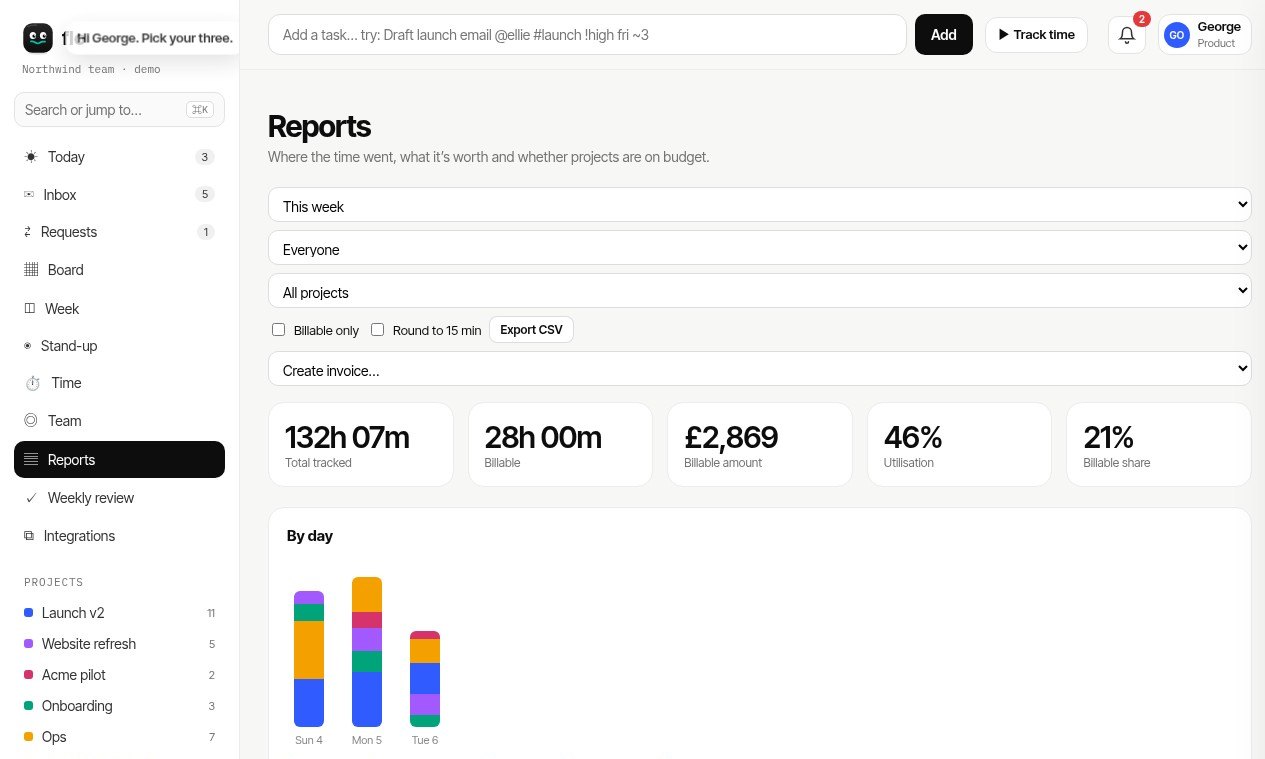This screenshot has height=759, width=1265.
Task: Click the stopwatch icon beside Time
Action: coord(32,383)
